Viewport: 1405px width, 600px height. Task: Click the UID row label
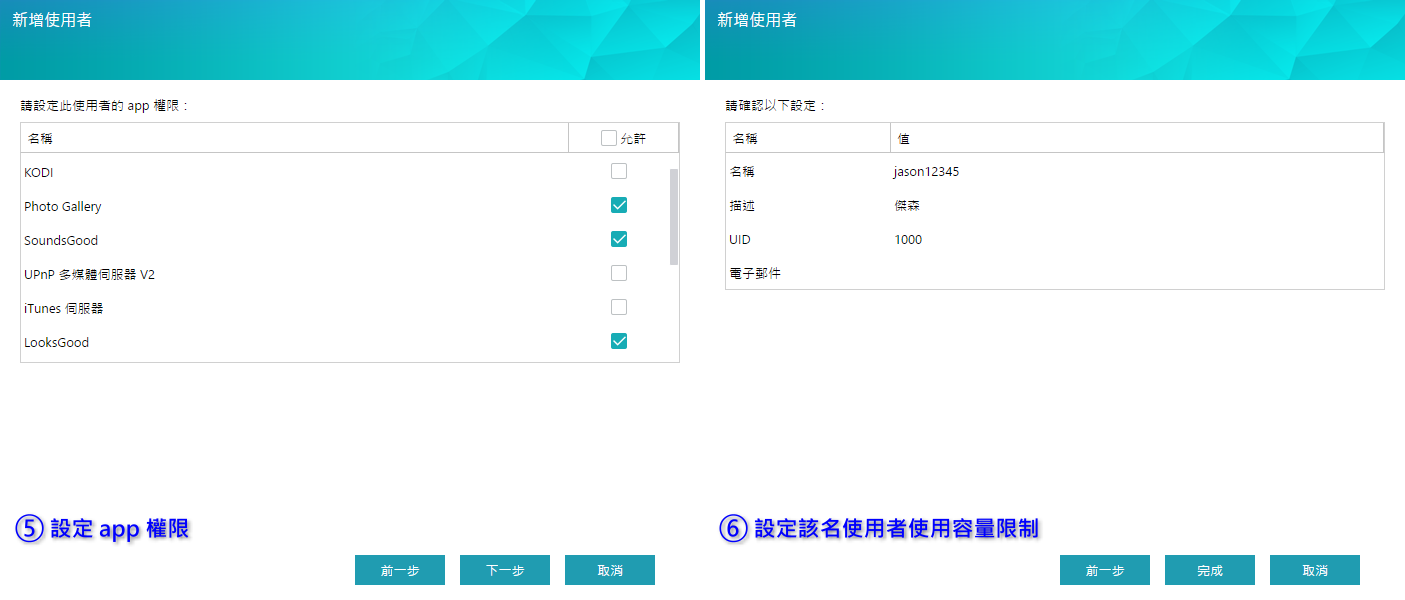pyautogui.click(x=740, y=240)
